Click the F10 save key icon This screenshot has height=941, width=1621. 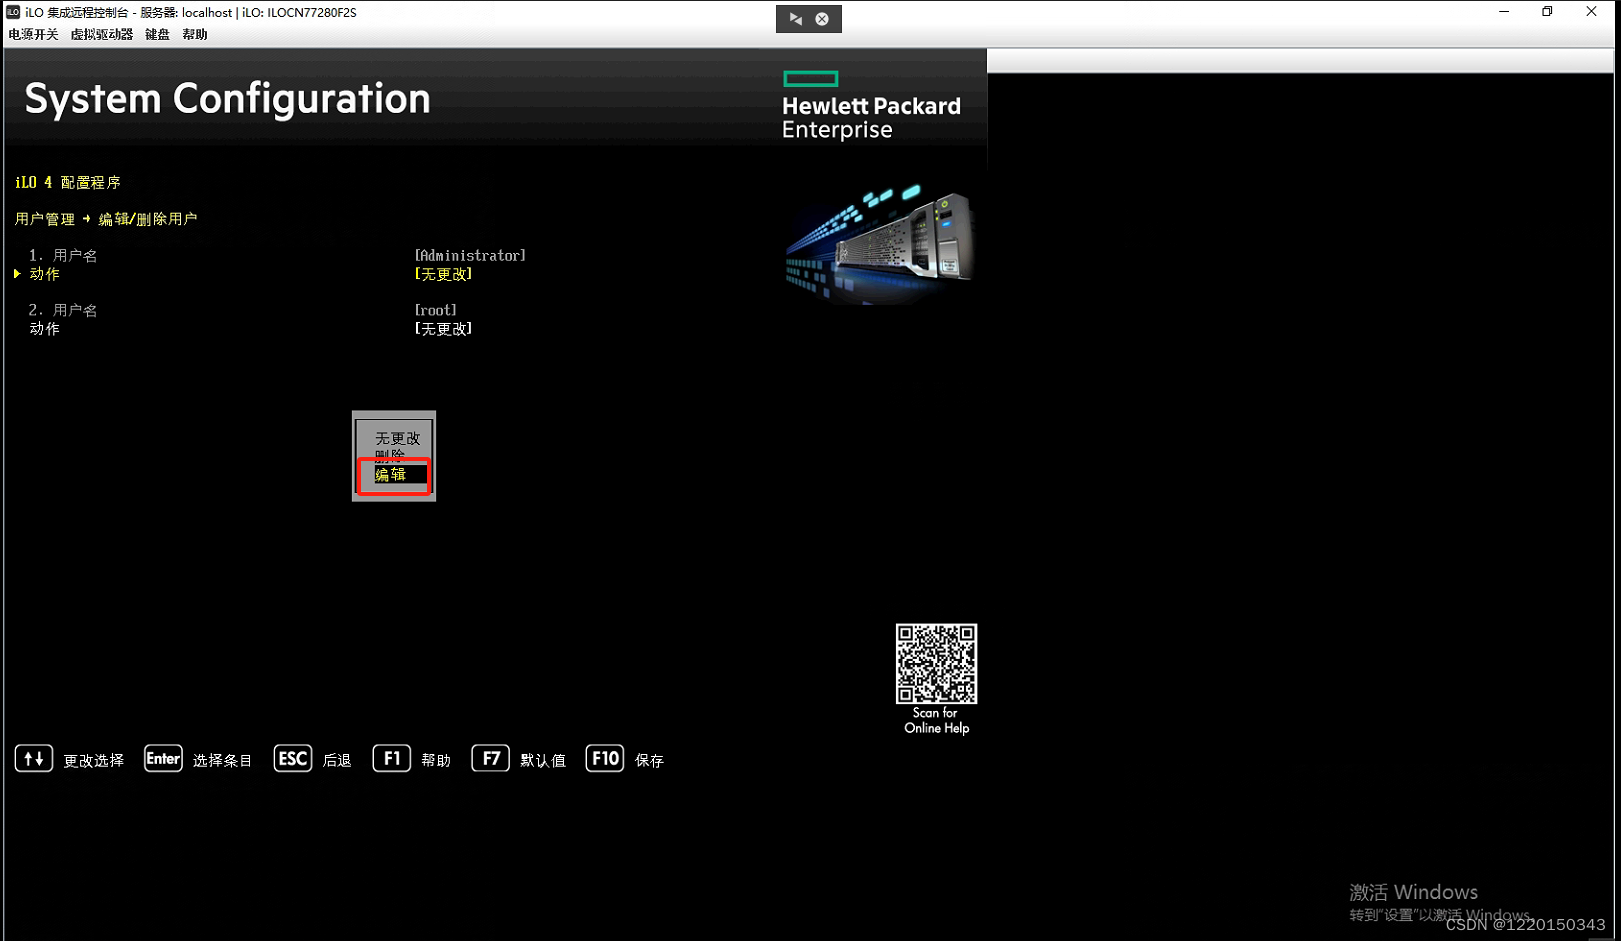605,759
